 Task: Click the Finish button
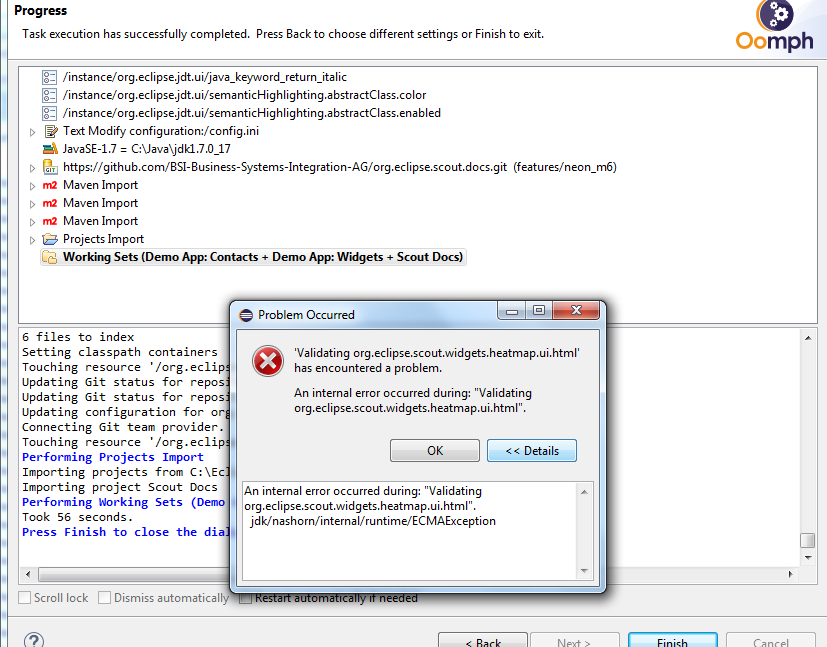672,640
